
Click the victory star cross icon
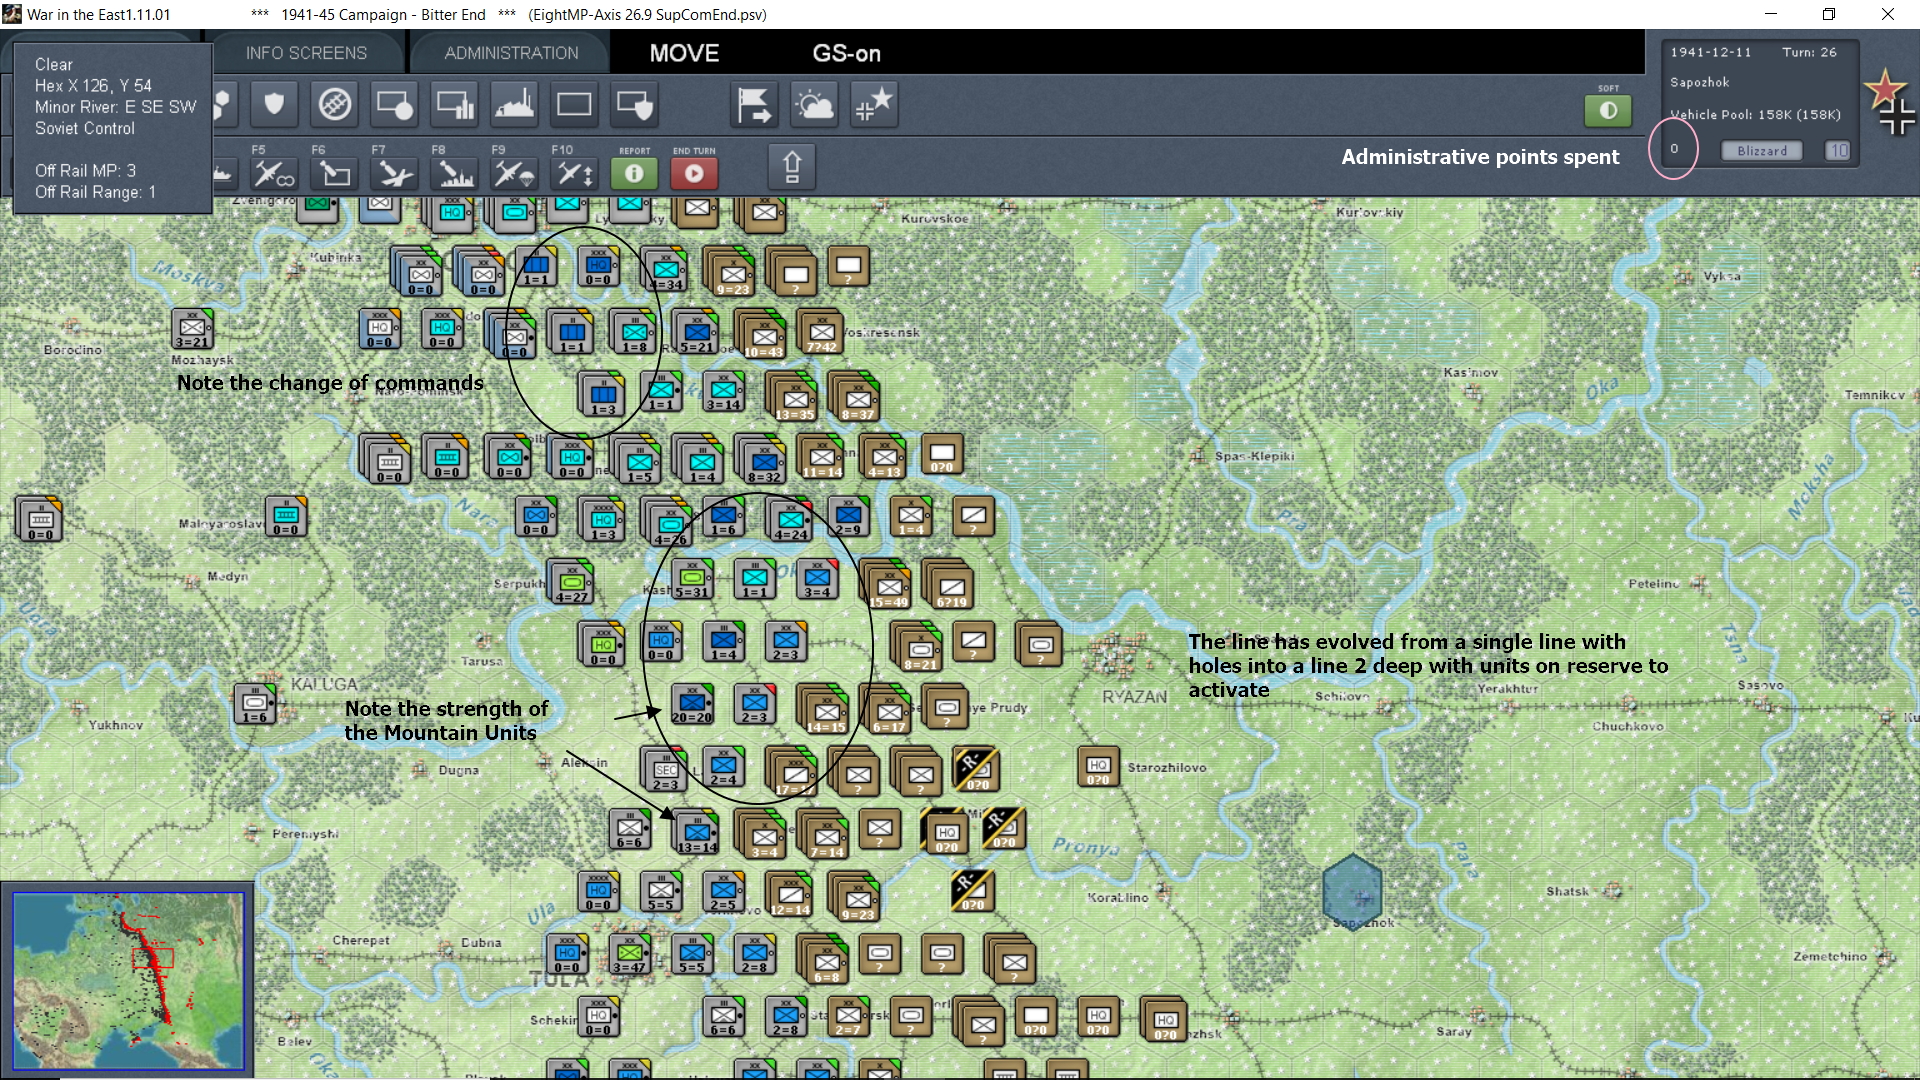[x=874, y=104]
